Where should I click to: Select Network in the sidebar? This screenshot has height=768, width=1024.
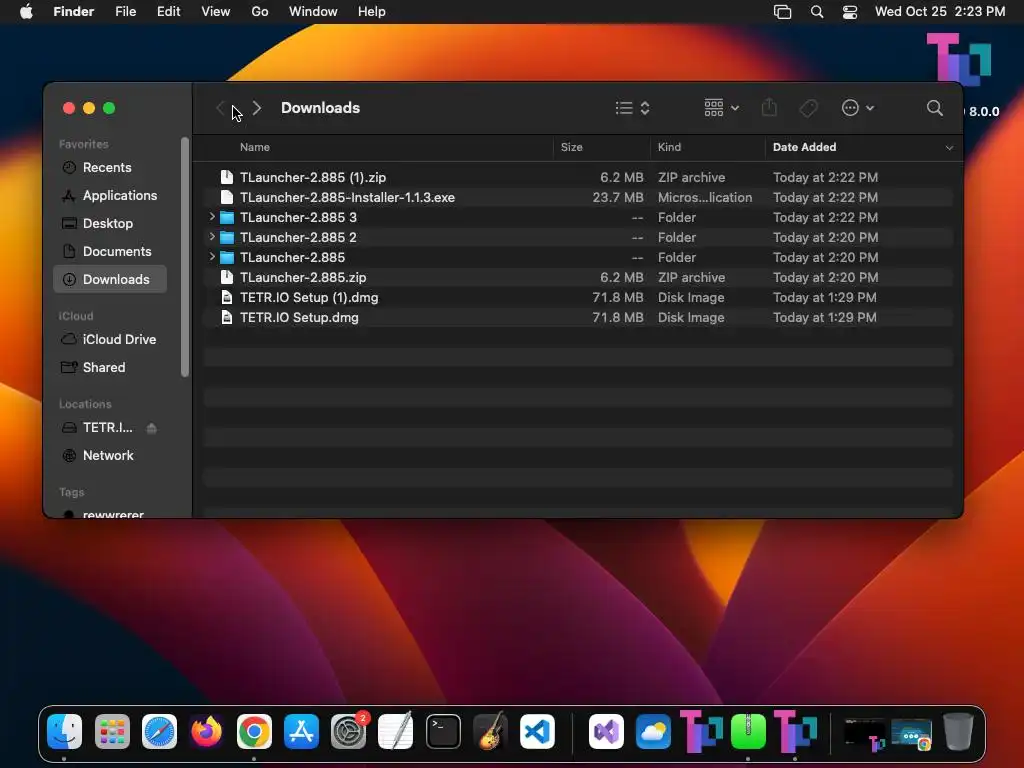110,456
